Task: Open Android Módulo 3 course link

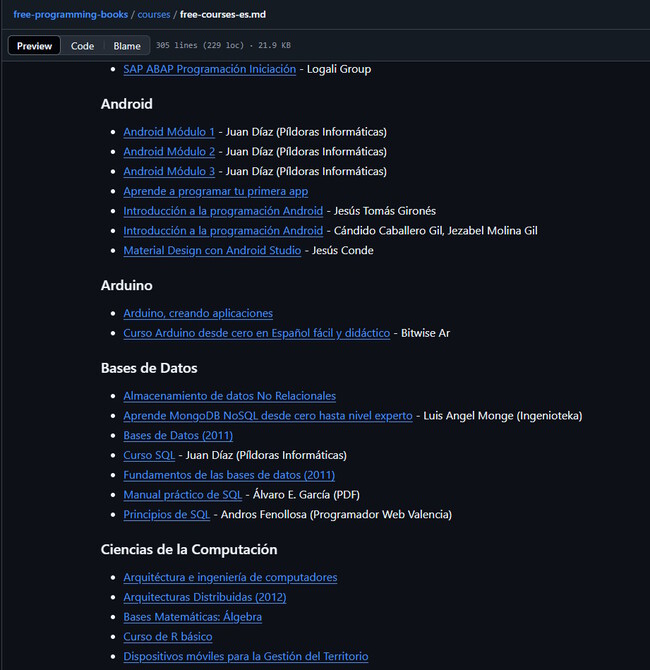Action: point(169,171)
